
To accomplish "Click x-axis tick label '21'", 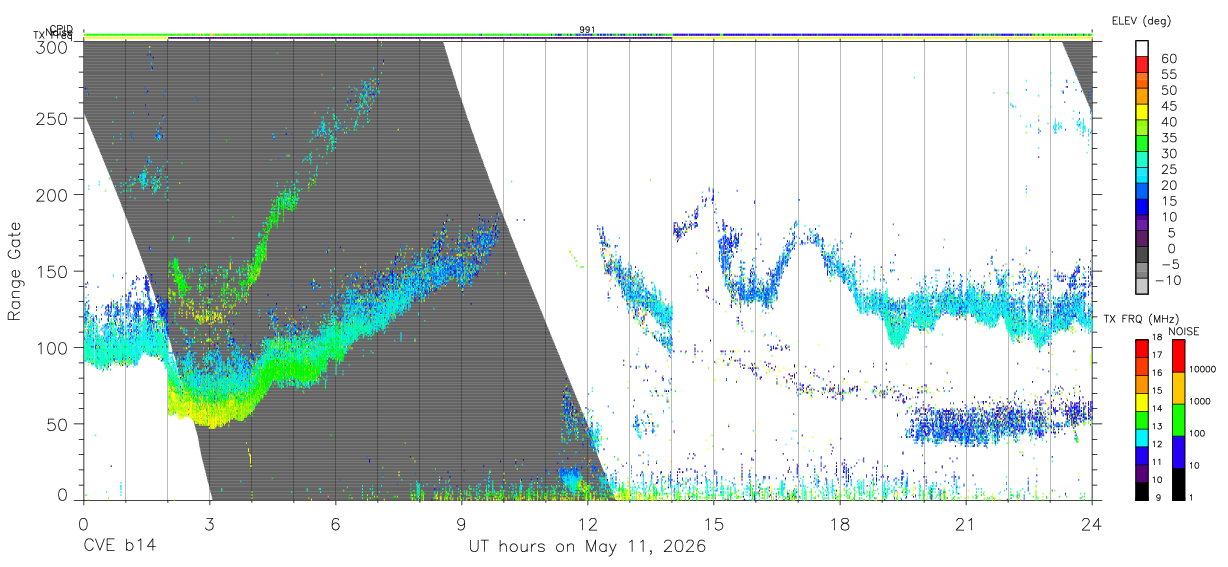I will tap(966, 525).
